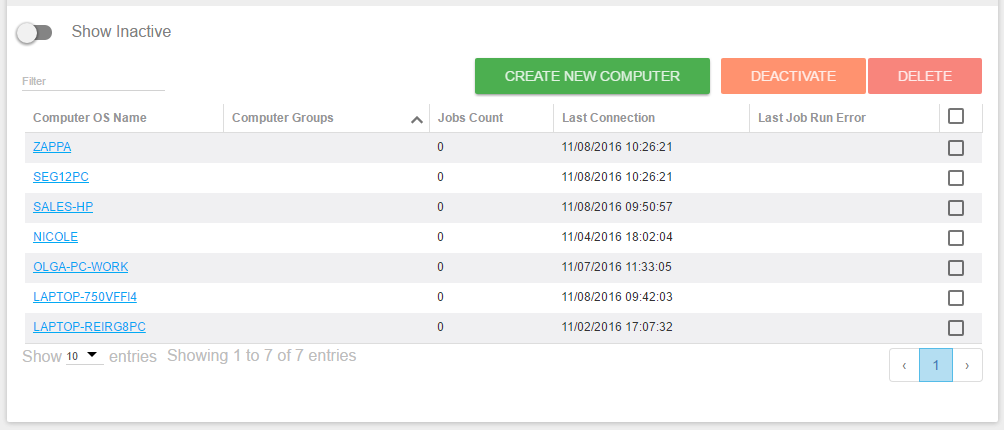Screen dimensions: 1004x430
Task: Go to previous page arrow
Action: (x=904, y=365)
